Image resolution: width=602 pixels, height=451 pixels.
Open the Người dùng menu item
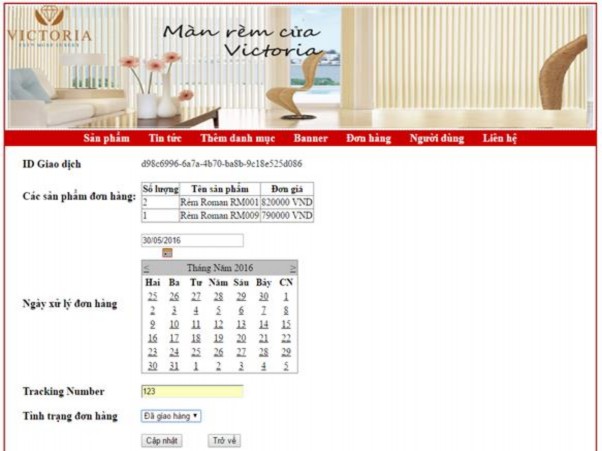click(437, 138)
